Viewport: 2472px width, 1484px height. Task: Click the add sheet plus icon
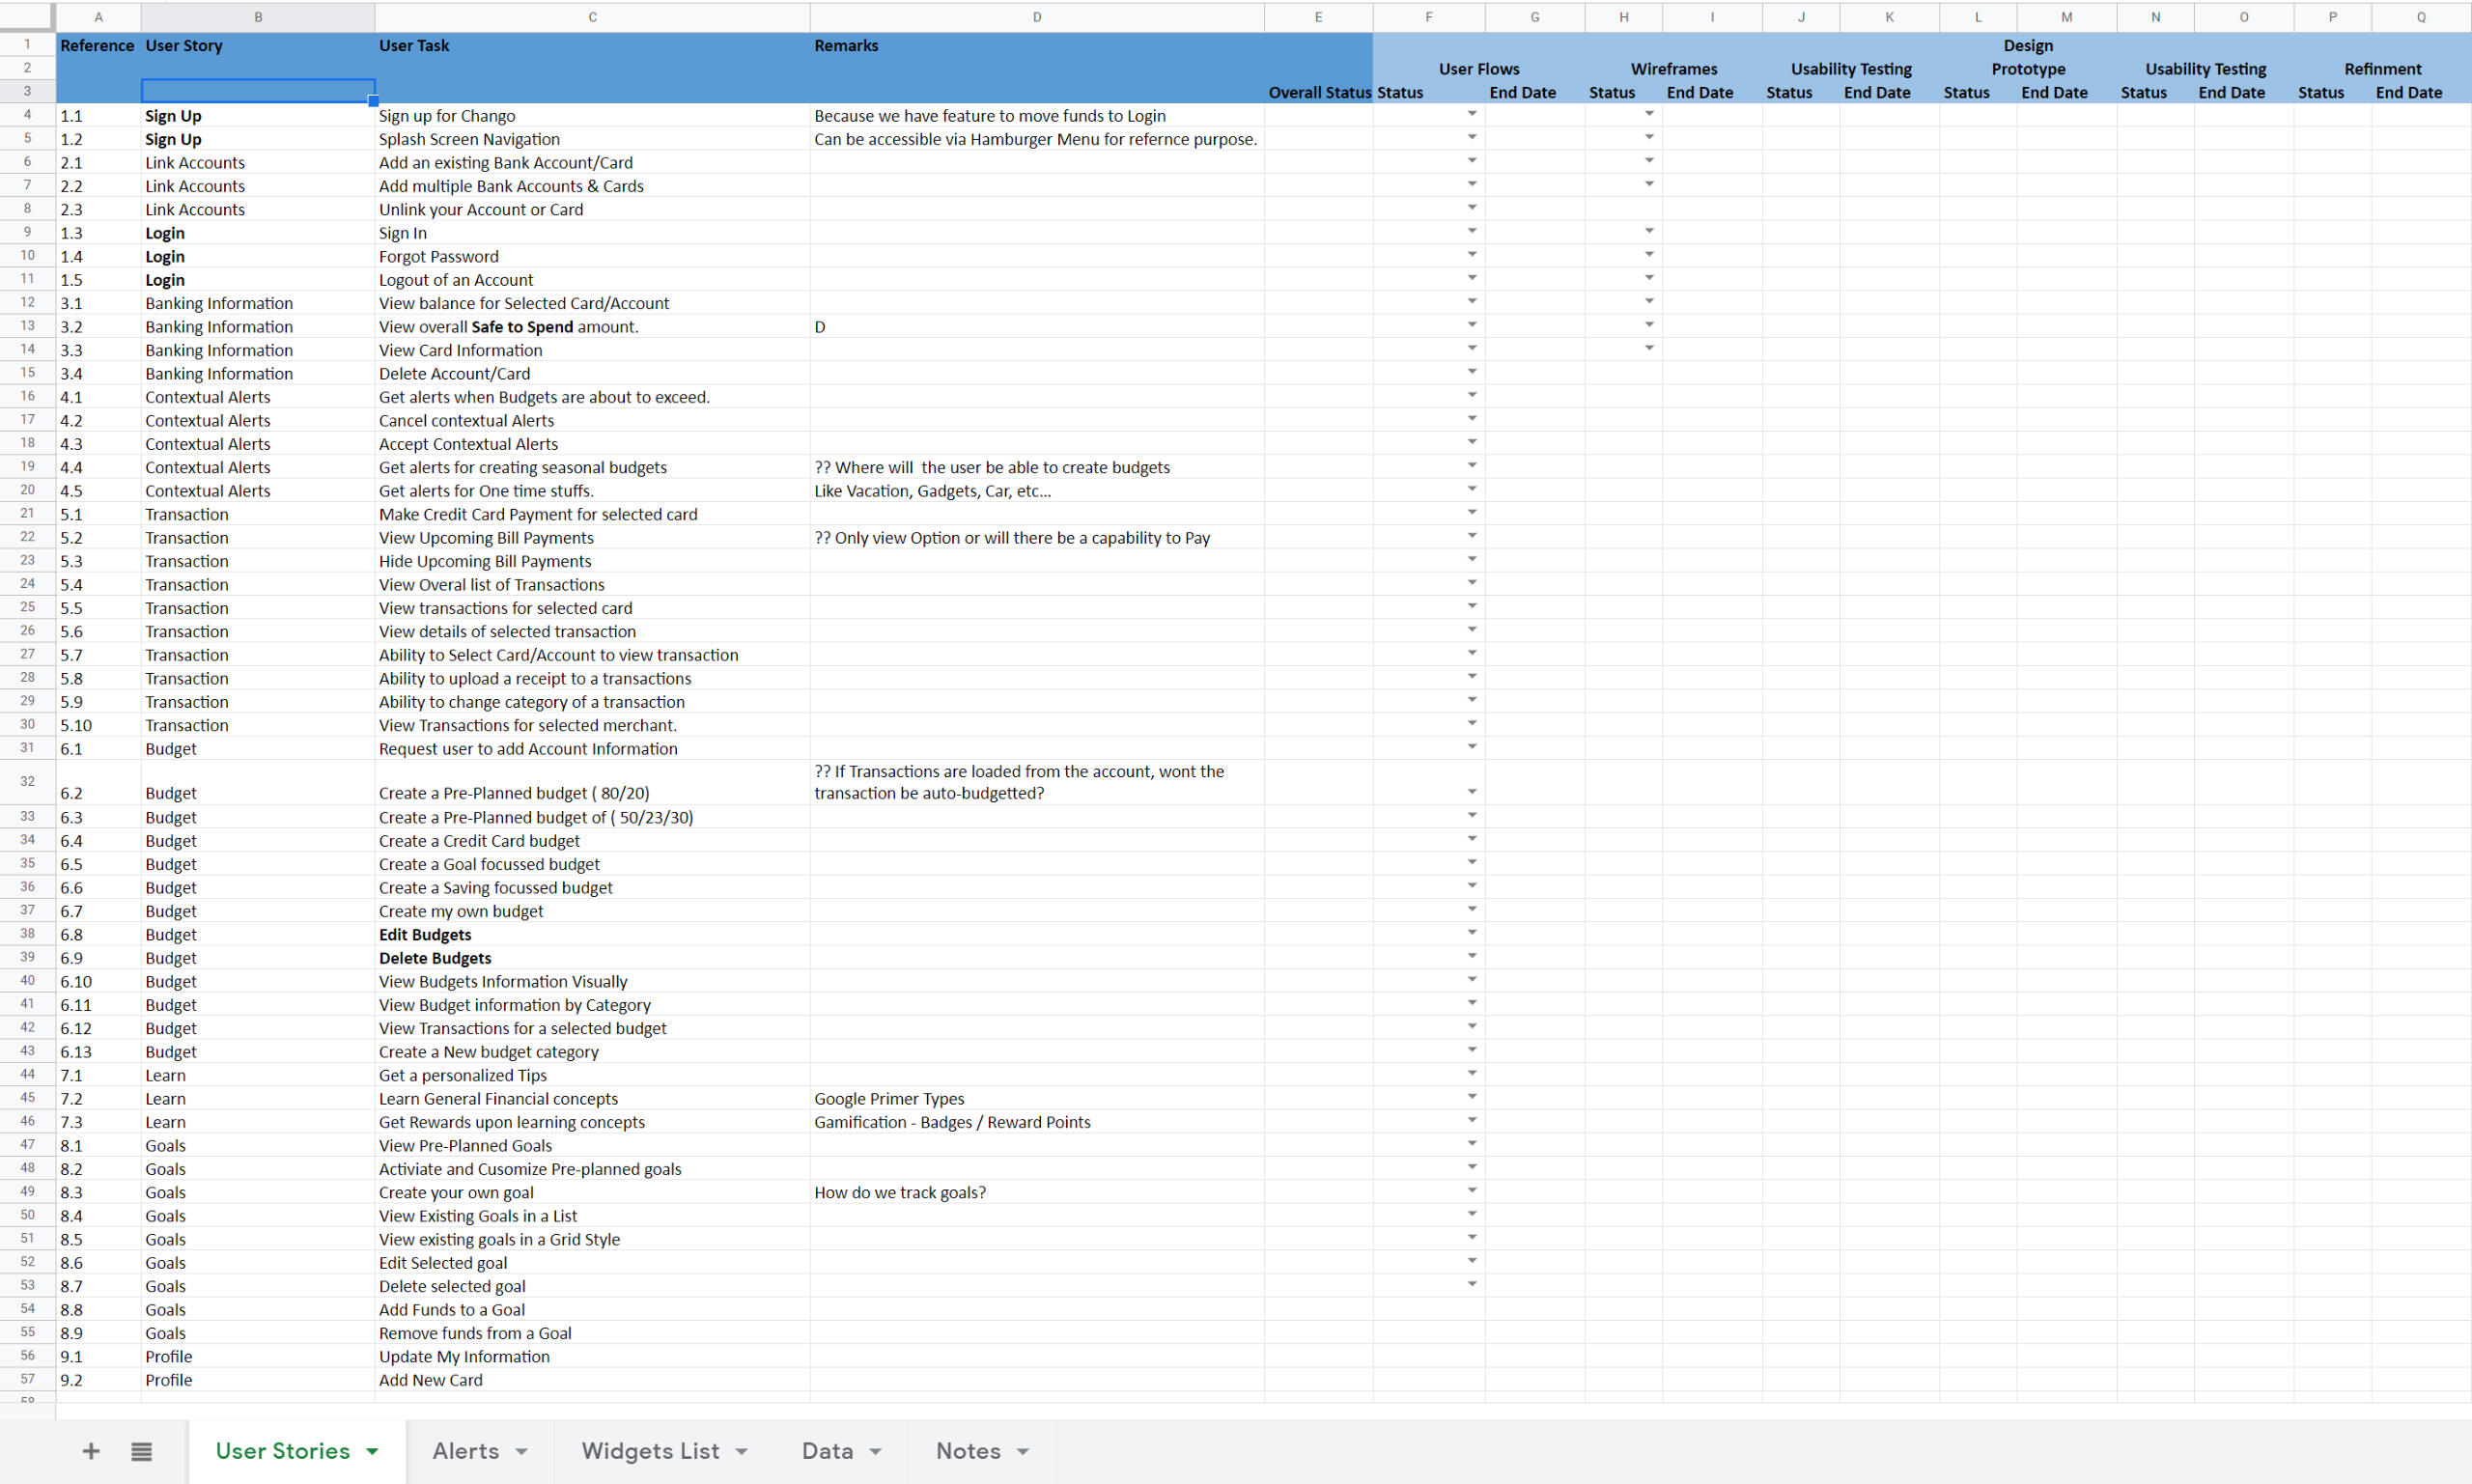(90, 1451)
